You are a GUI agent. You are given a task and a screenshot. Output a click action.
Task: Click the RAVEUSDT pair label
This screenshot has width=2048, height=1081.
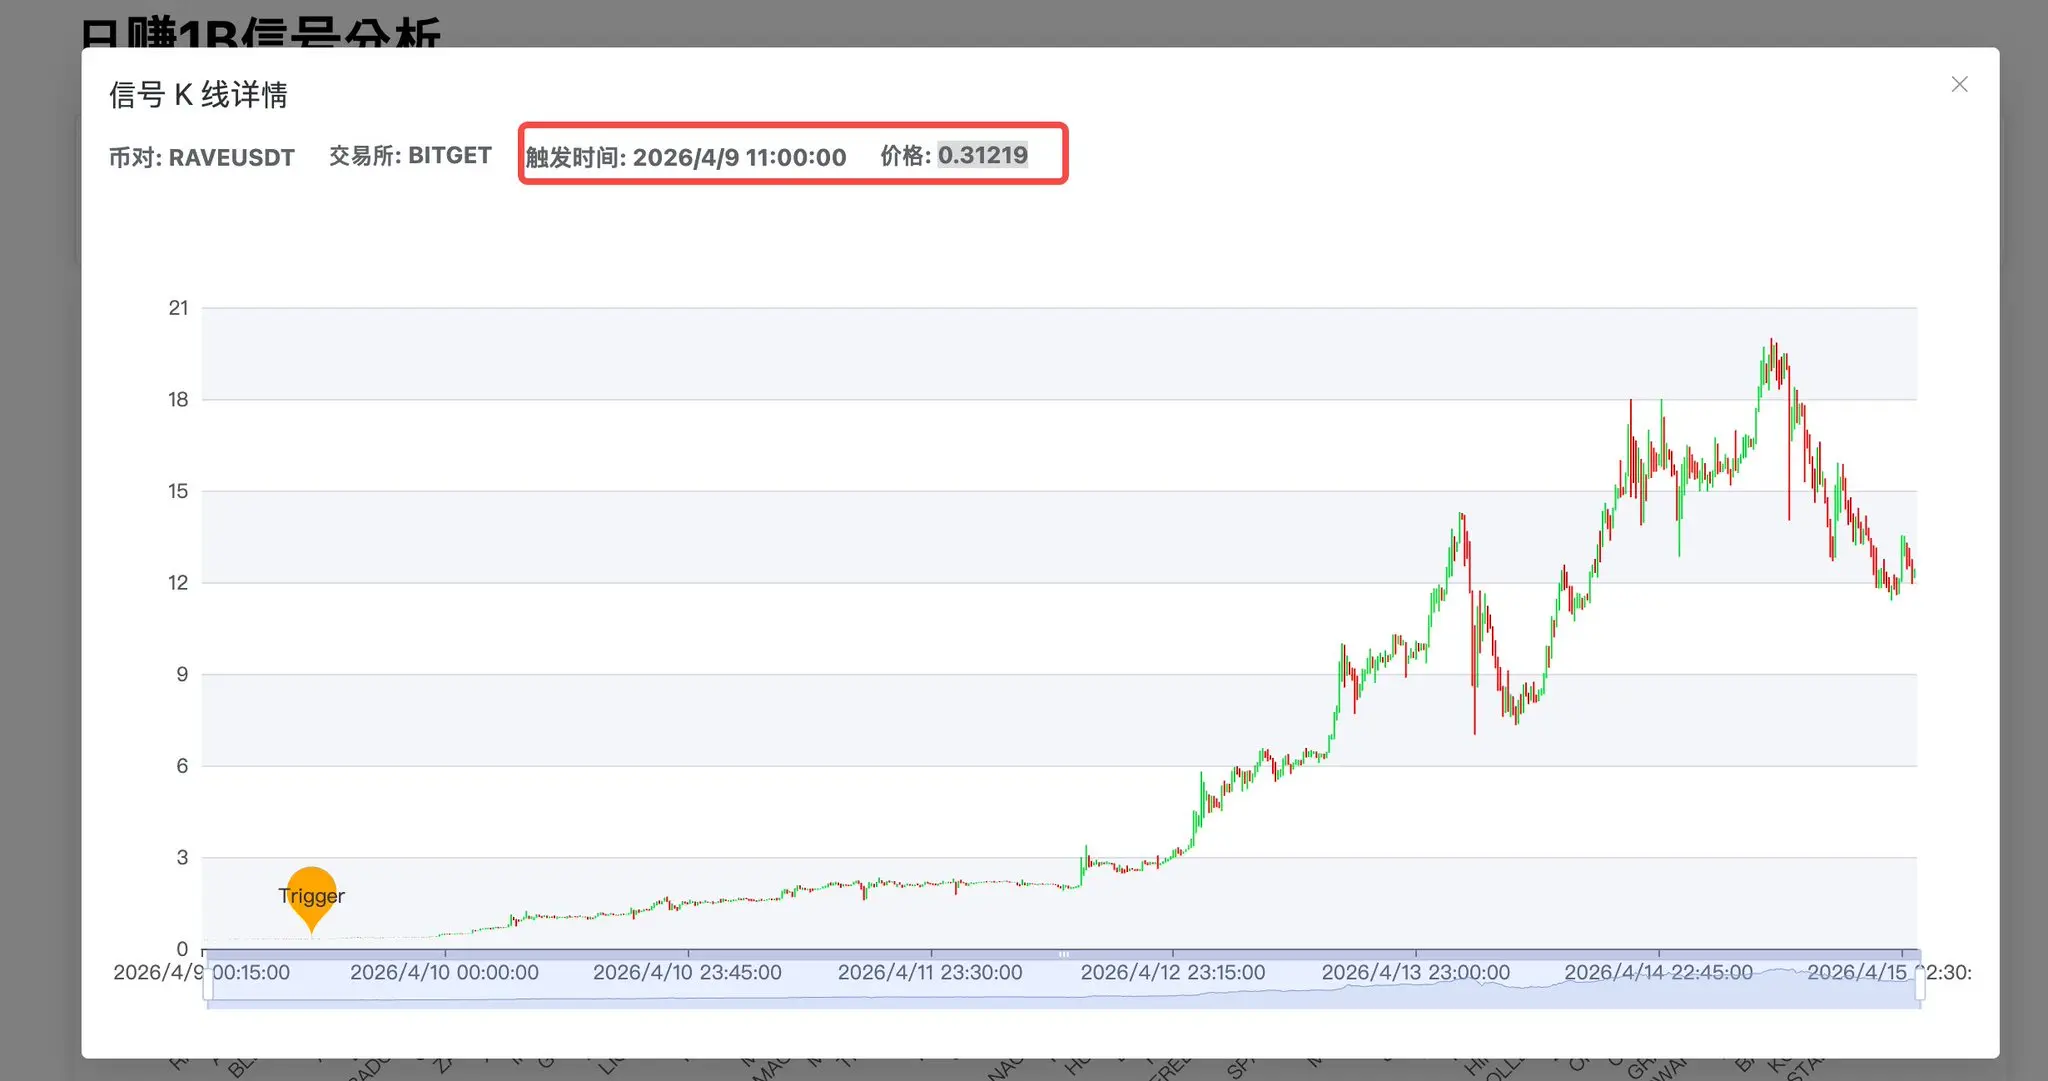tap(231, 158)
